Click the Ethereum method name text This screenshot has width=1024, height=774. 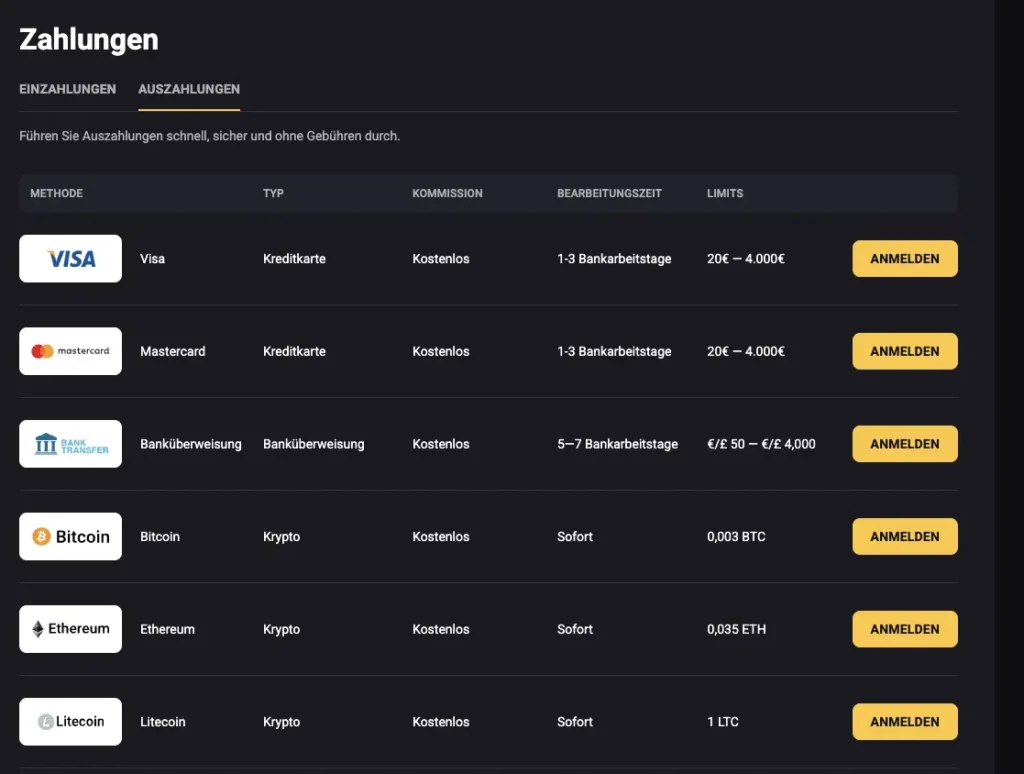[x=168, y=629]
